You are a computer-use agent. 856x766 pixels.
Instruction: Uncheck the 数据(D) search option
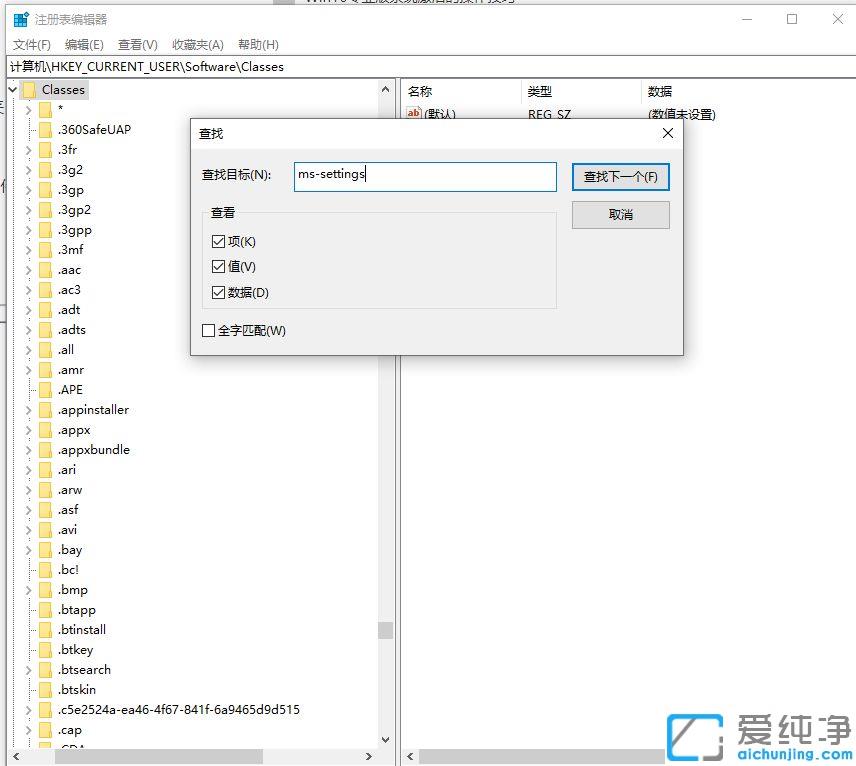point(218,293)
